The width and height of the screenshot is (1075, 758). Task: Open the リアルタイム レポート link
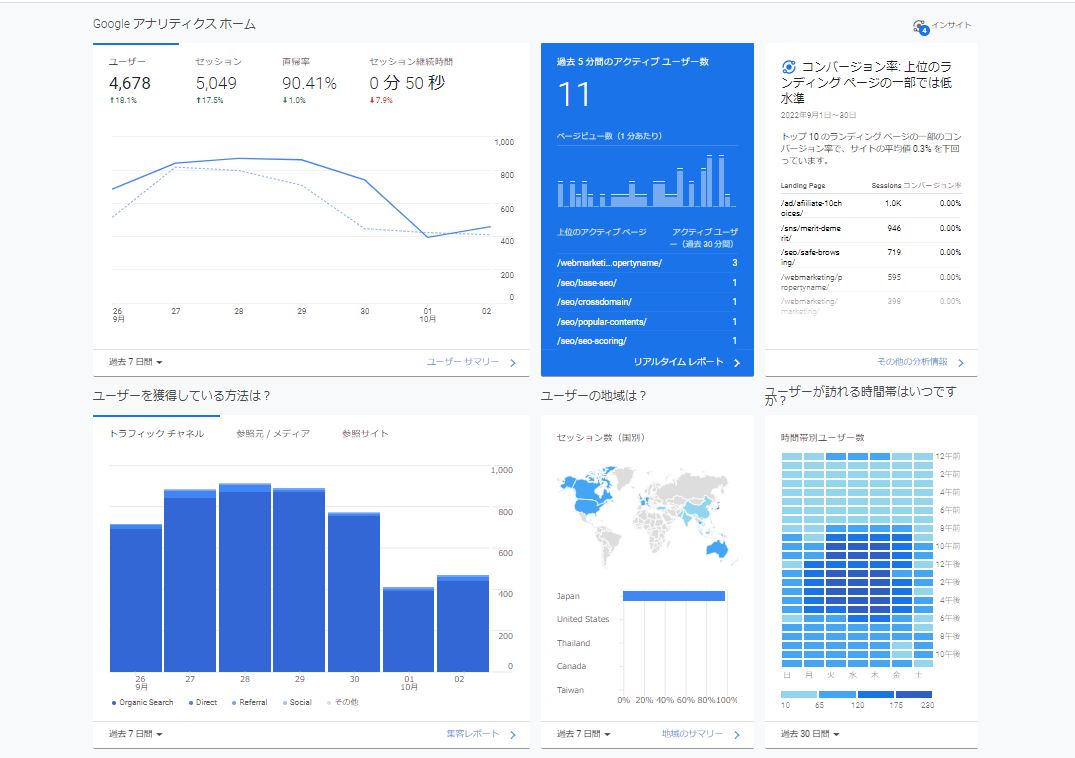point(678,362)
